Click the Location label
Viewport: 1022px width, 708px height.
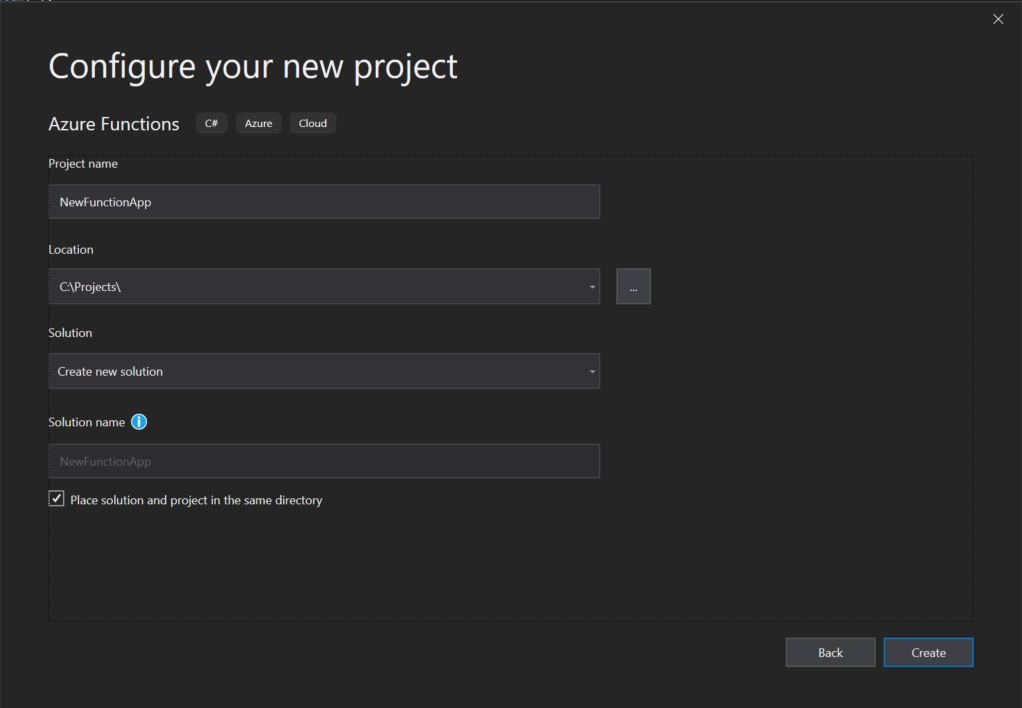tap(70, 250)
